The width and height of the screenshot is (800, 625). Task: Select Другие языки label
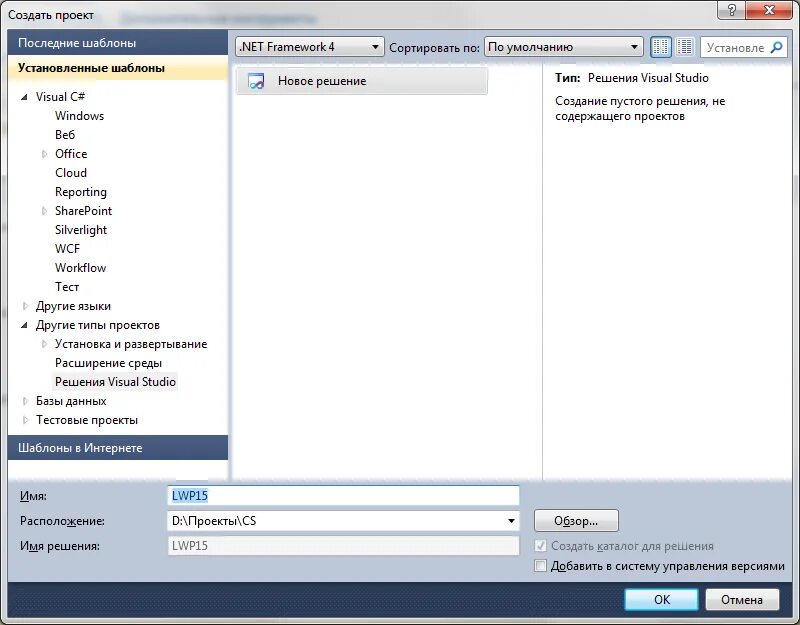coord(73,306)
